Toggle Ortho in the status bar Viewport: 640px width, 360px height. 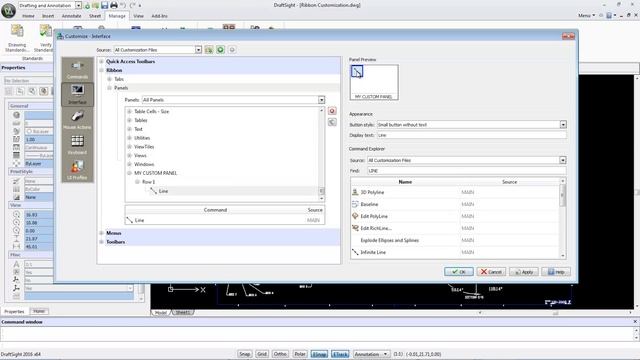click(x=280, y=354)
